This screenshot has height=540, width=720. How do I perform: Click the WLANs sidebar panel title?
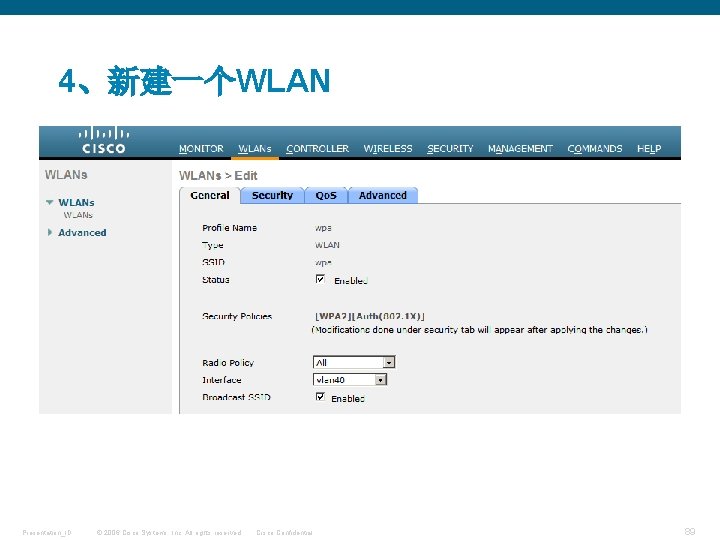pos(66,174)
